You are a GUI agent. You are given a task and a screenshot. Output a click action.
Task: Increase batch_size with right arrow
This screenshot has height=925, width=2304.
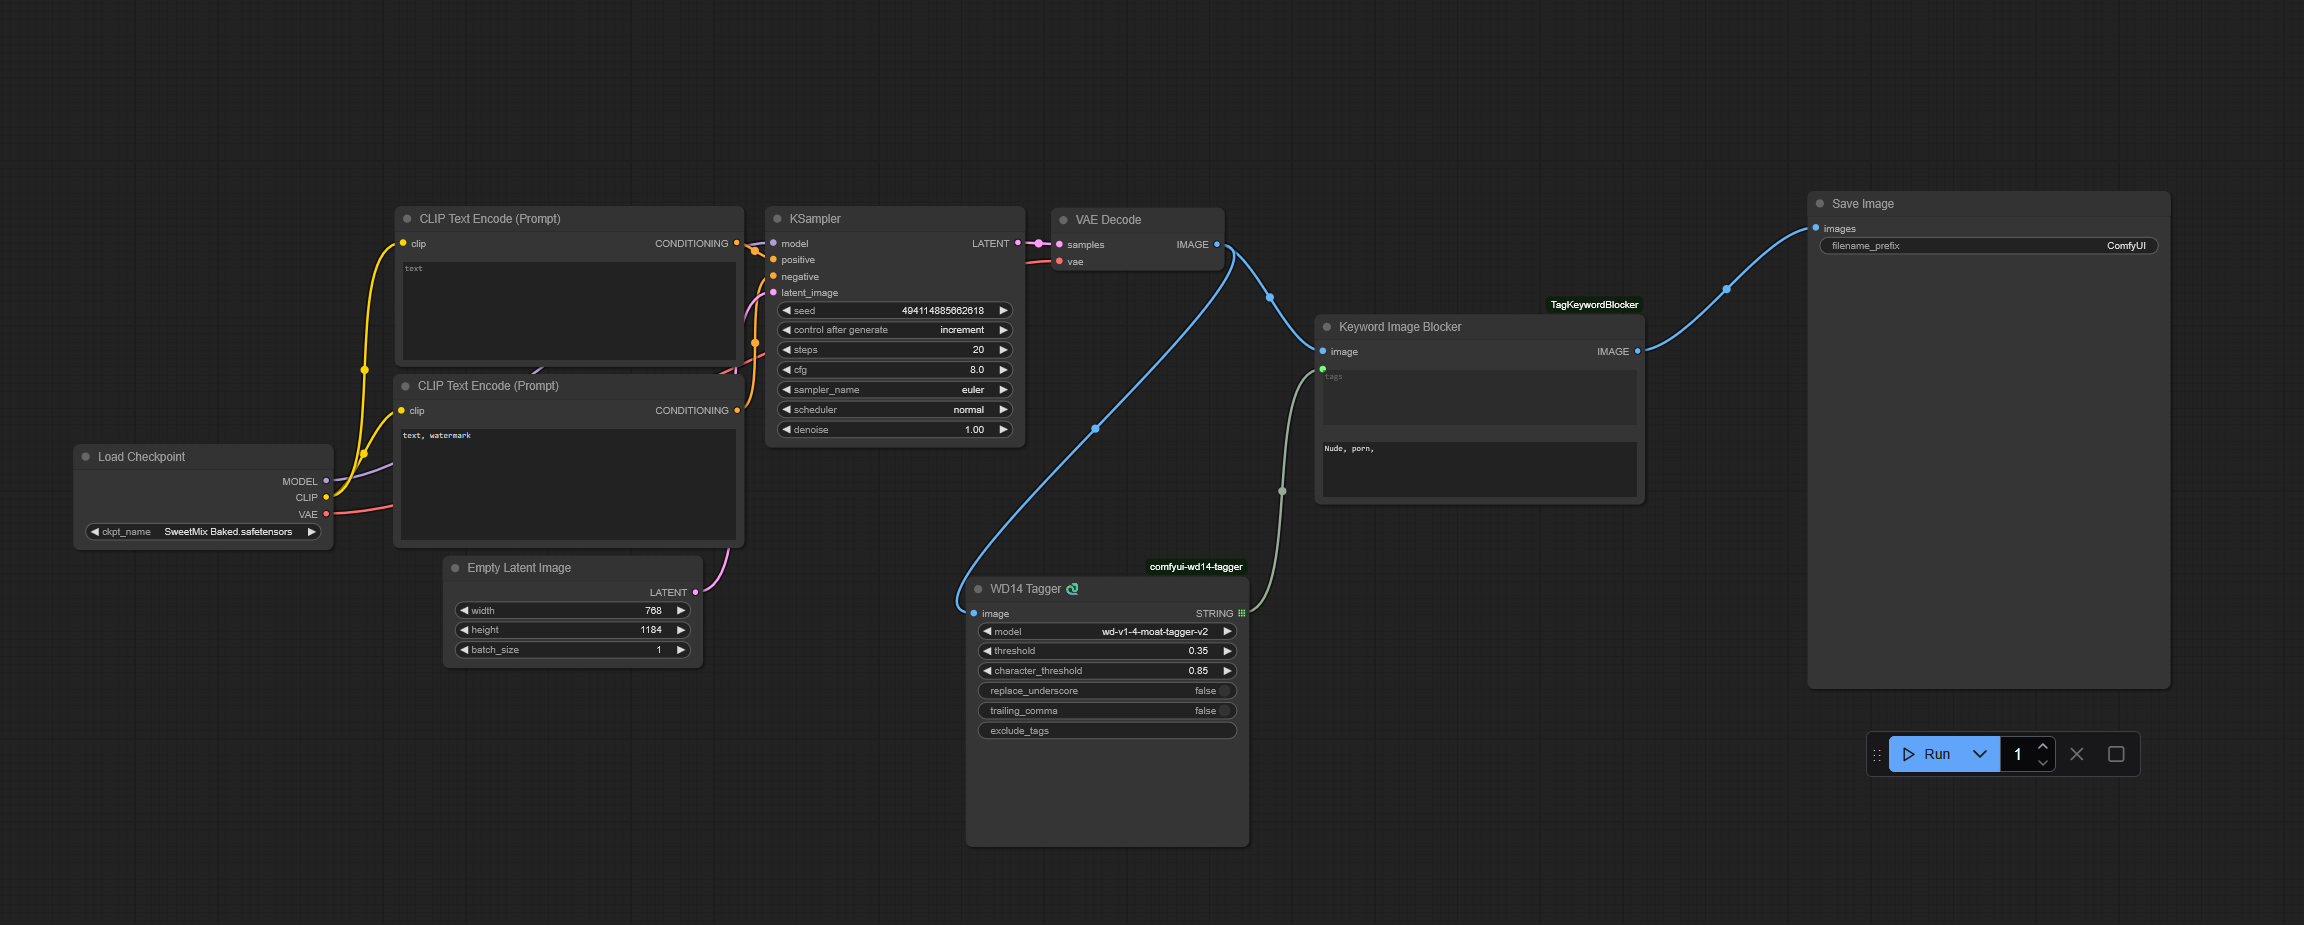coord(681,650)
